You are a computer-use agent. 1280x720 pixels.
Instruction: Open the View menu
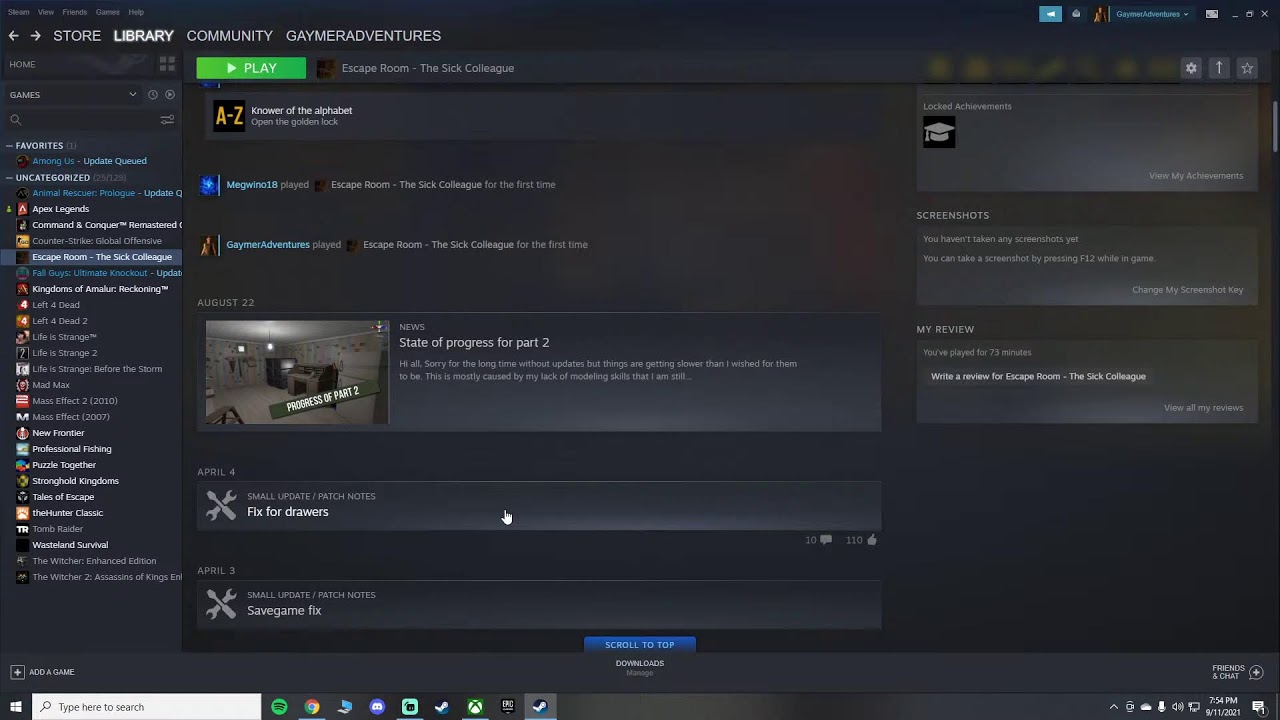tap(46, 12)
